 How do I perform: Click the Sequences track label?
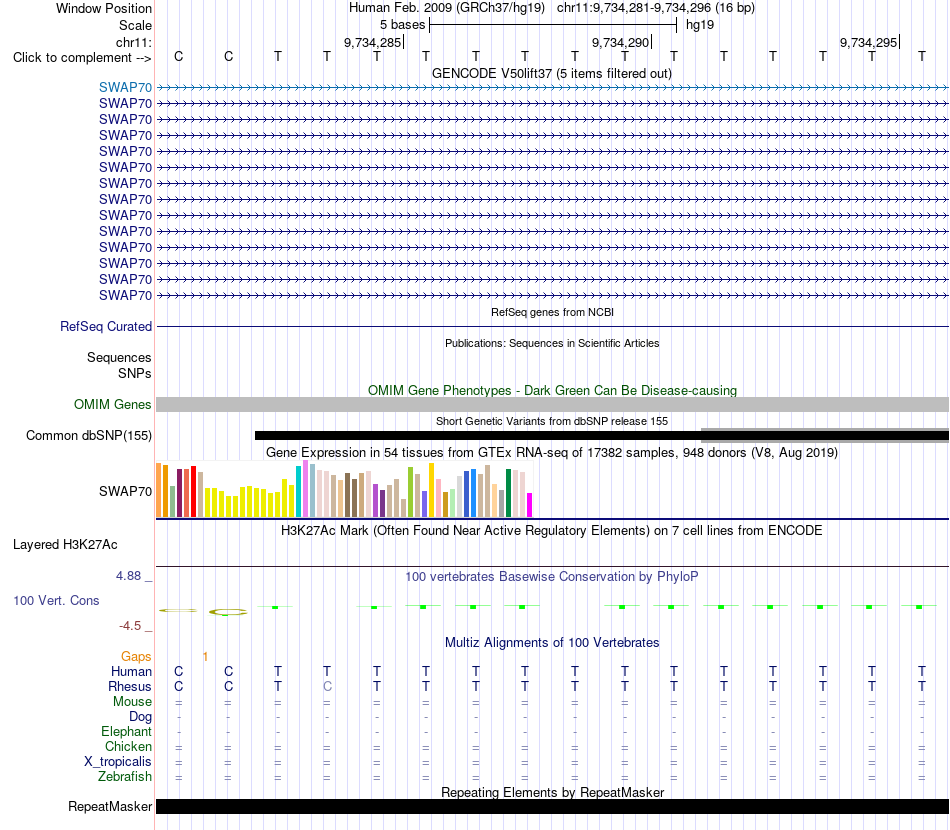(119, 357)
